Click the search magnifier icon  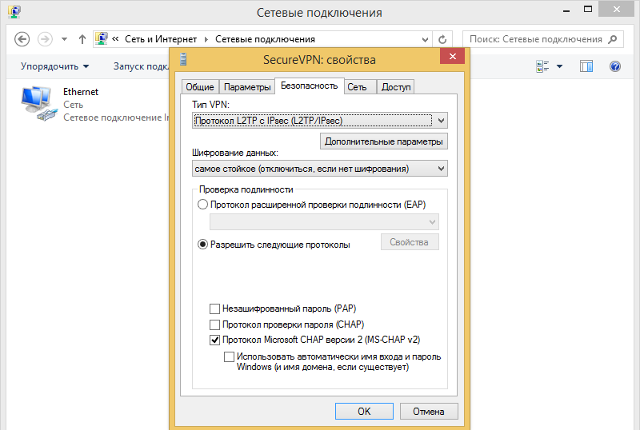click(612, 39)
